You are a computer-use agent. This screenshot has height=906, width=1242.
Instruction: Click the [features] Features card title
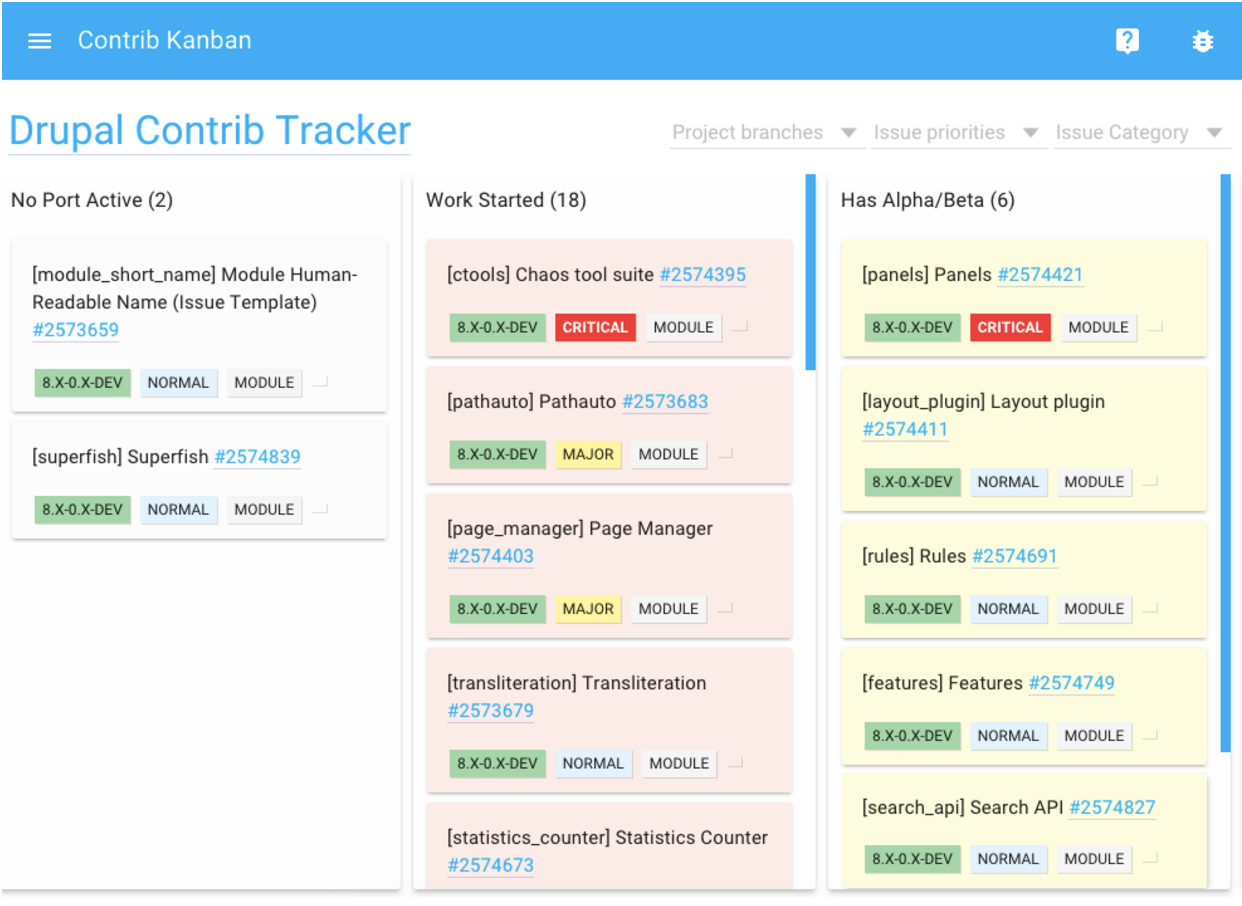[942, 683]
